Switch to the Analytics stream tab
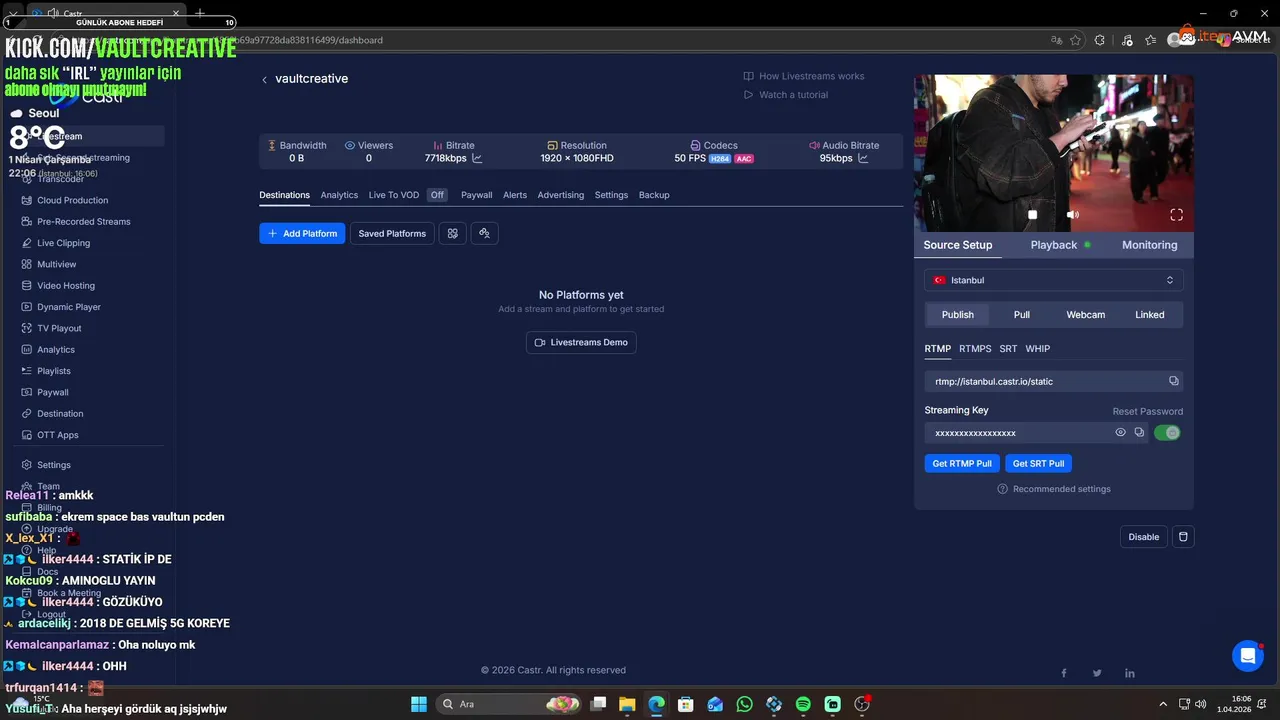 click(x=339, y=195)
